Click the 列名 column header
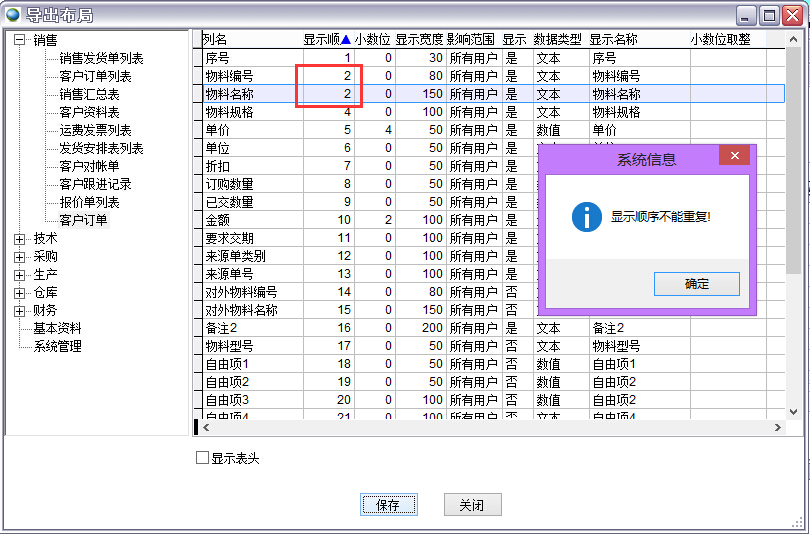The width and height of the screenshot is (810, 534). pyautogui.click(x=216, y=40)
